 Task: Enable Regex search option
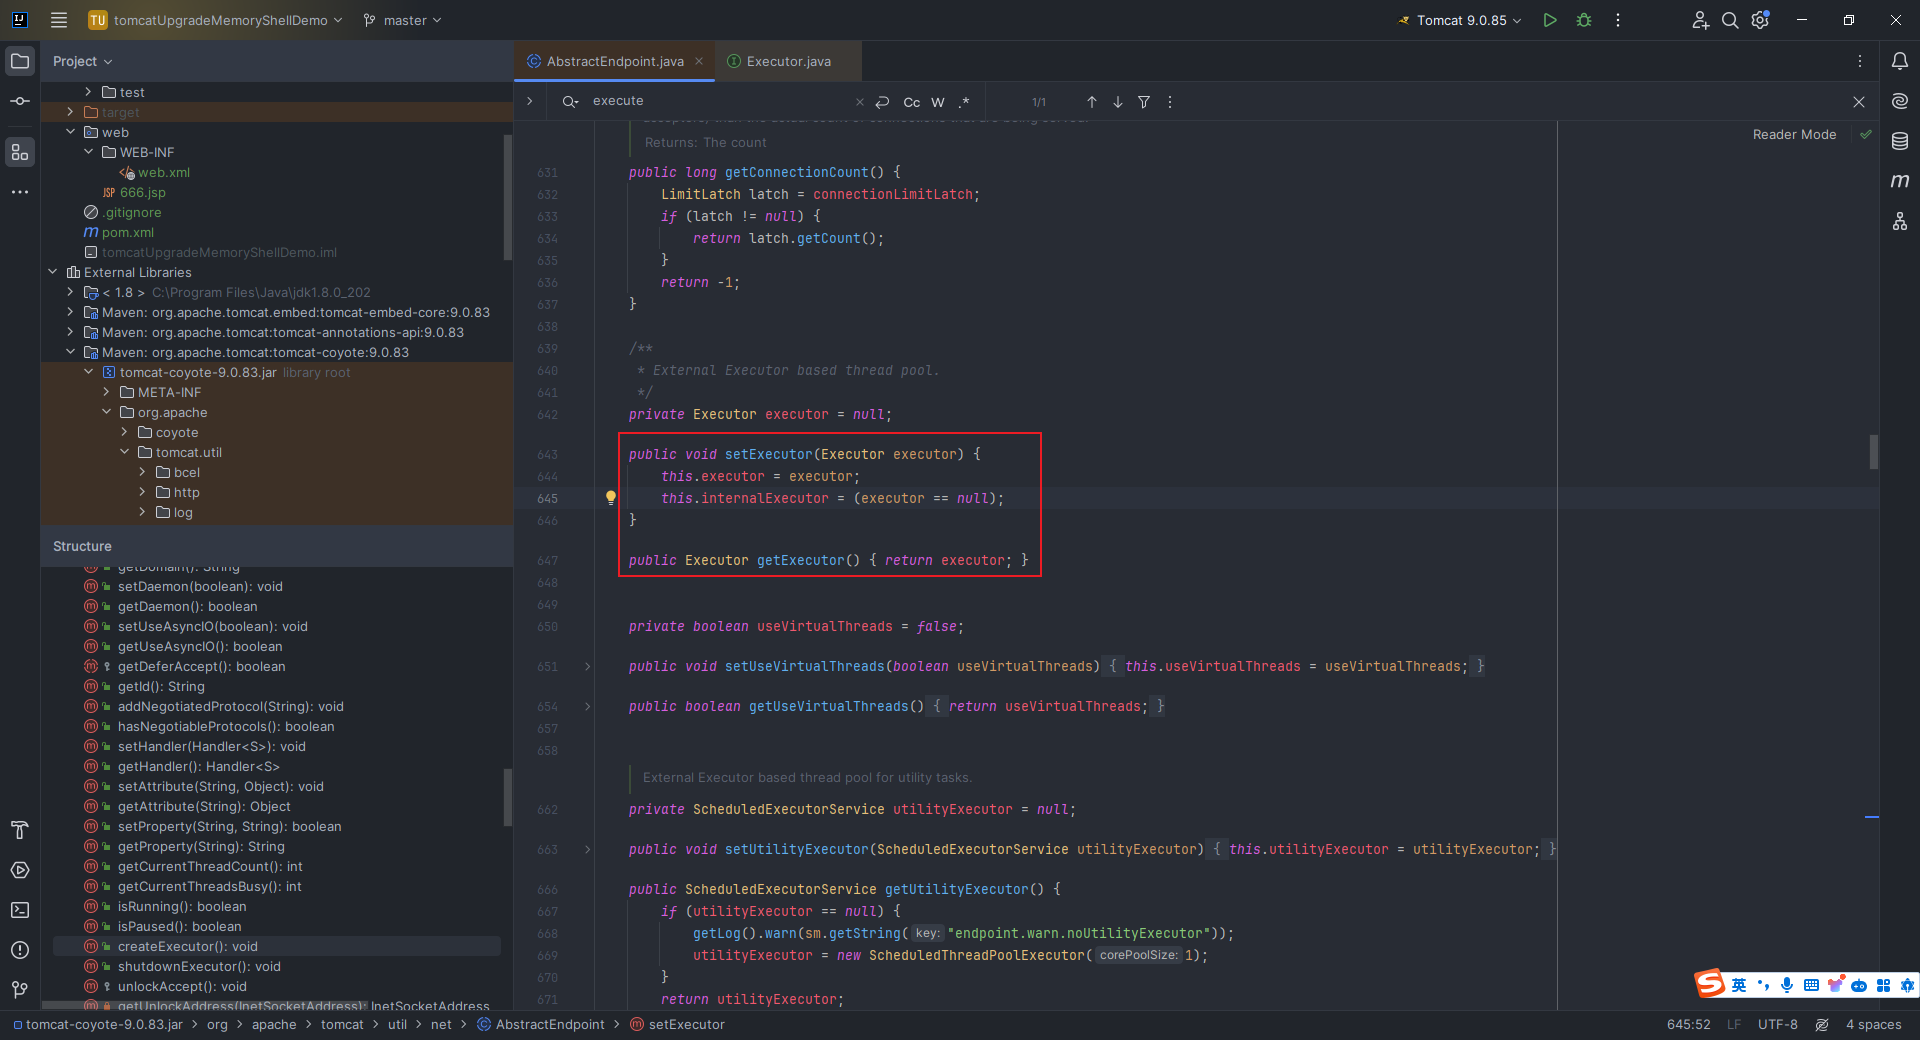(x=964, y=102)
